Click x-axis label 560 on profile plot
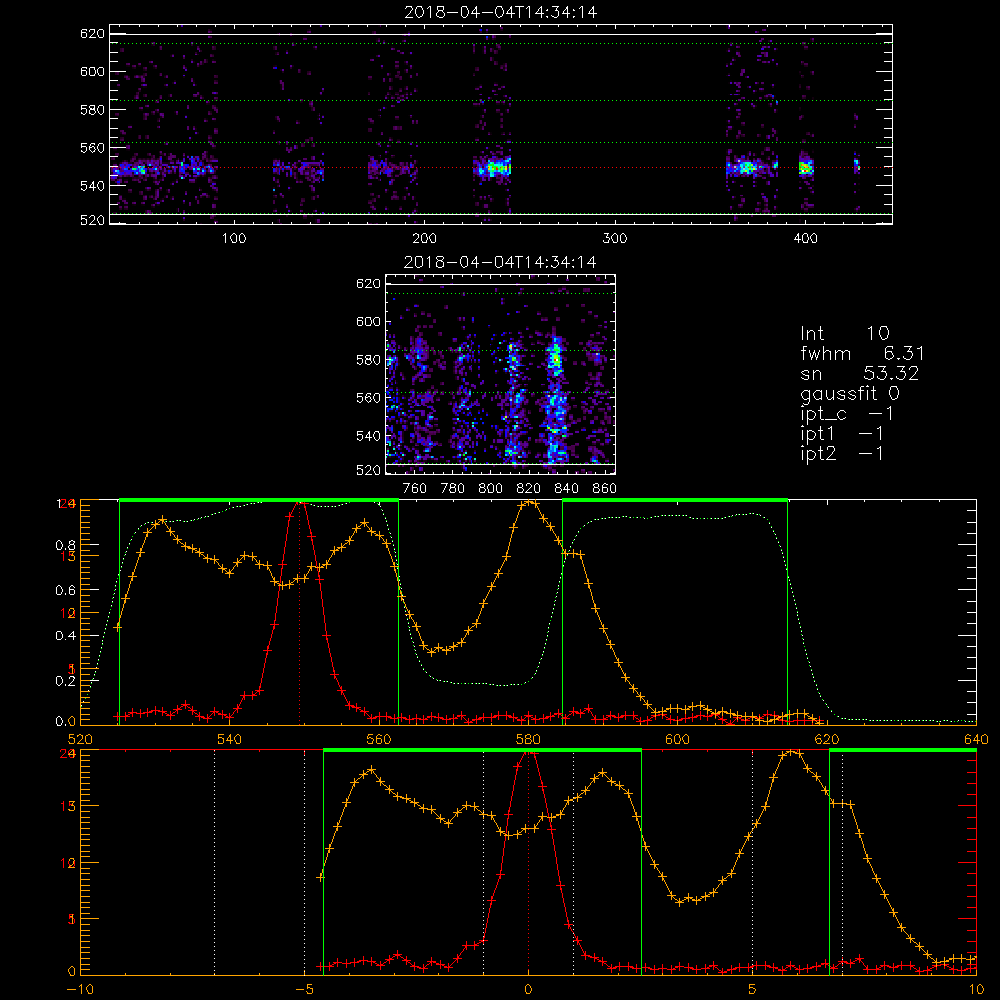This screenshot has height=1000, width=1000. click(x=379, y=740)
